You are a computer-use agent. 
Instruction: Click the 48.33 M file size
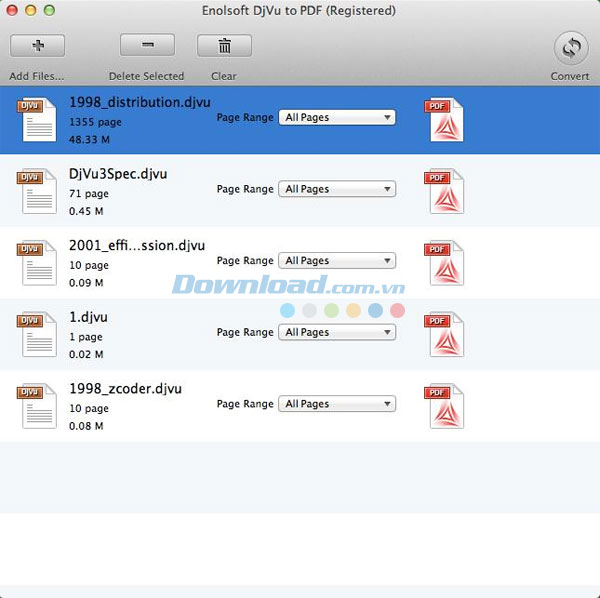[89, 140]
